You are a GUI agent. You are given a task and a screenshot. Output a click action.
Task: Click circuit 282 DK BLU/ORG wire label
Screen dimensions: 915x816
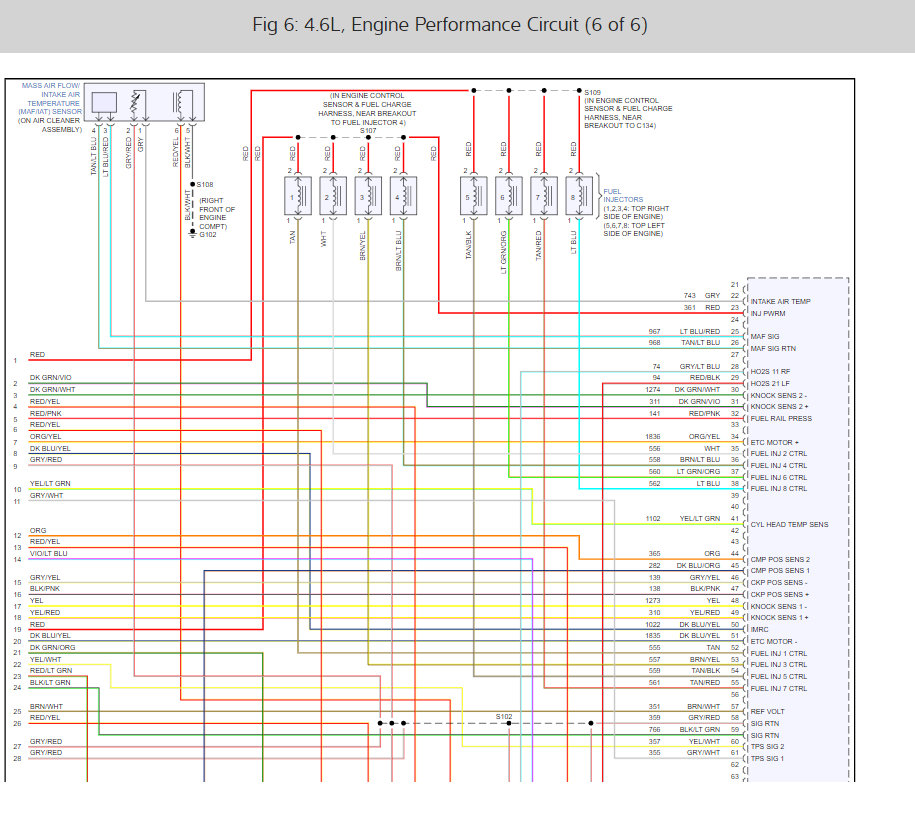coord(684,566)
